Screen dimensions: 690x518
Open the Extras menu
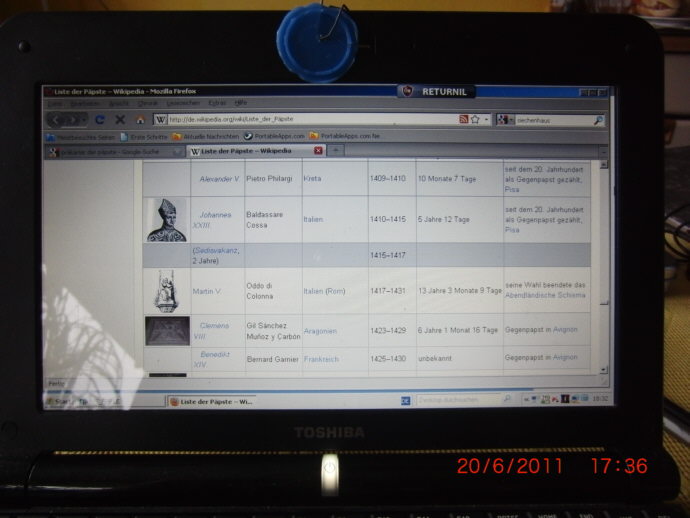tap(216, 102)
